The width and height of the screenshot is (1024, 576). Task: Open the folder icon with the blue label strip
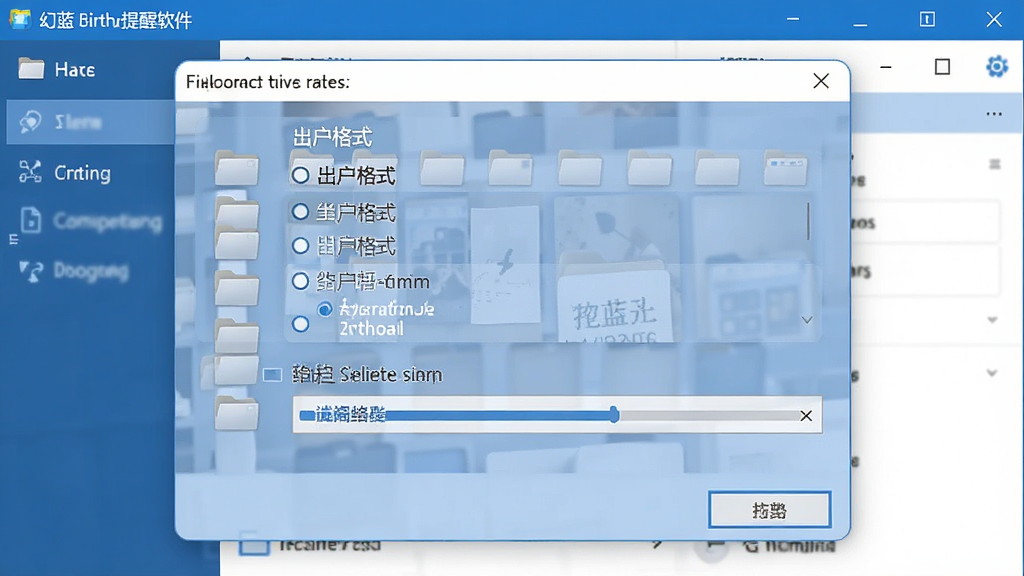point(786,168)
